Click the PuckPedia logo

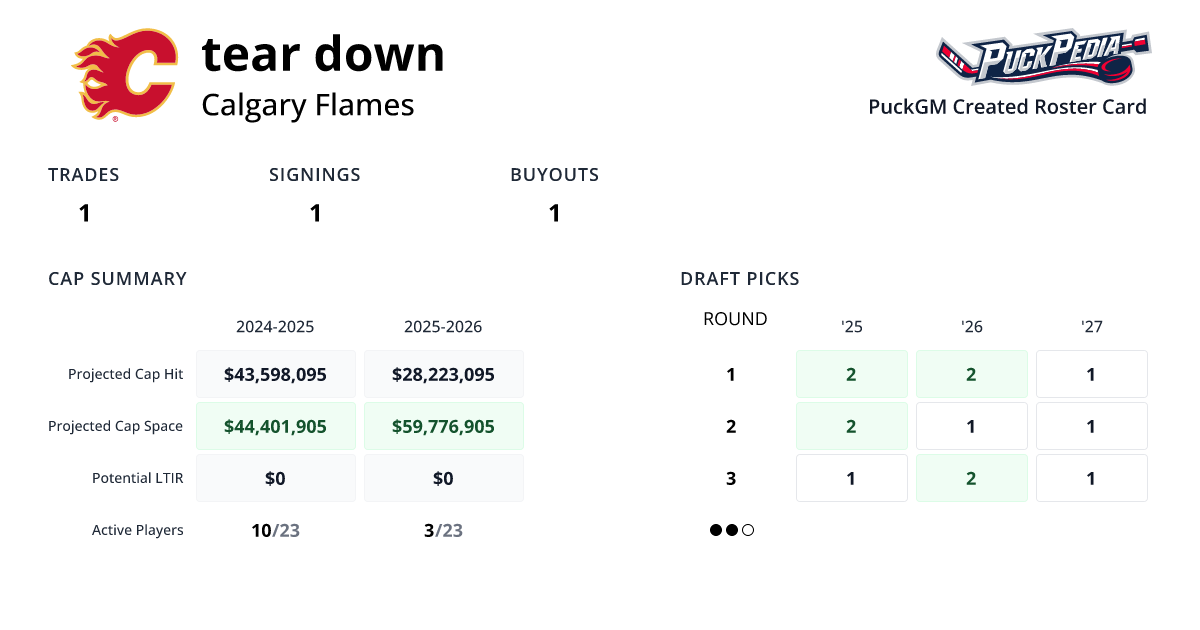1043,58
